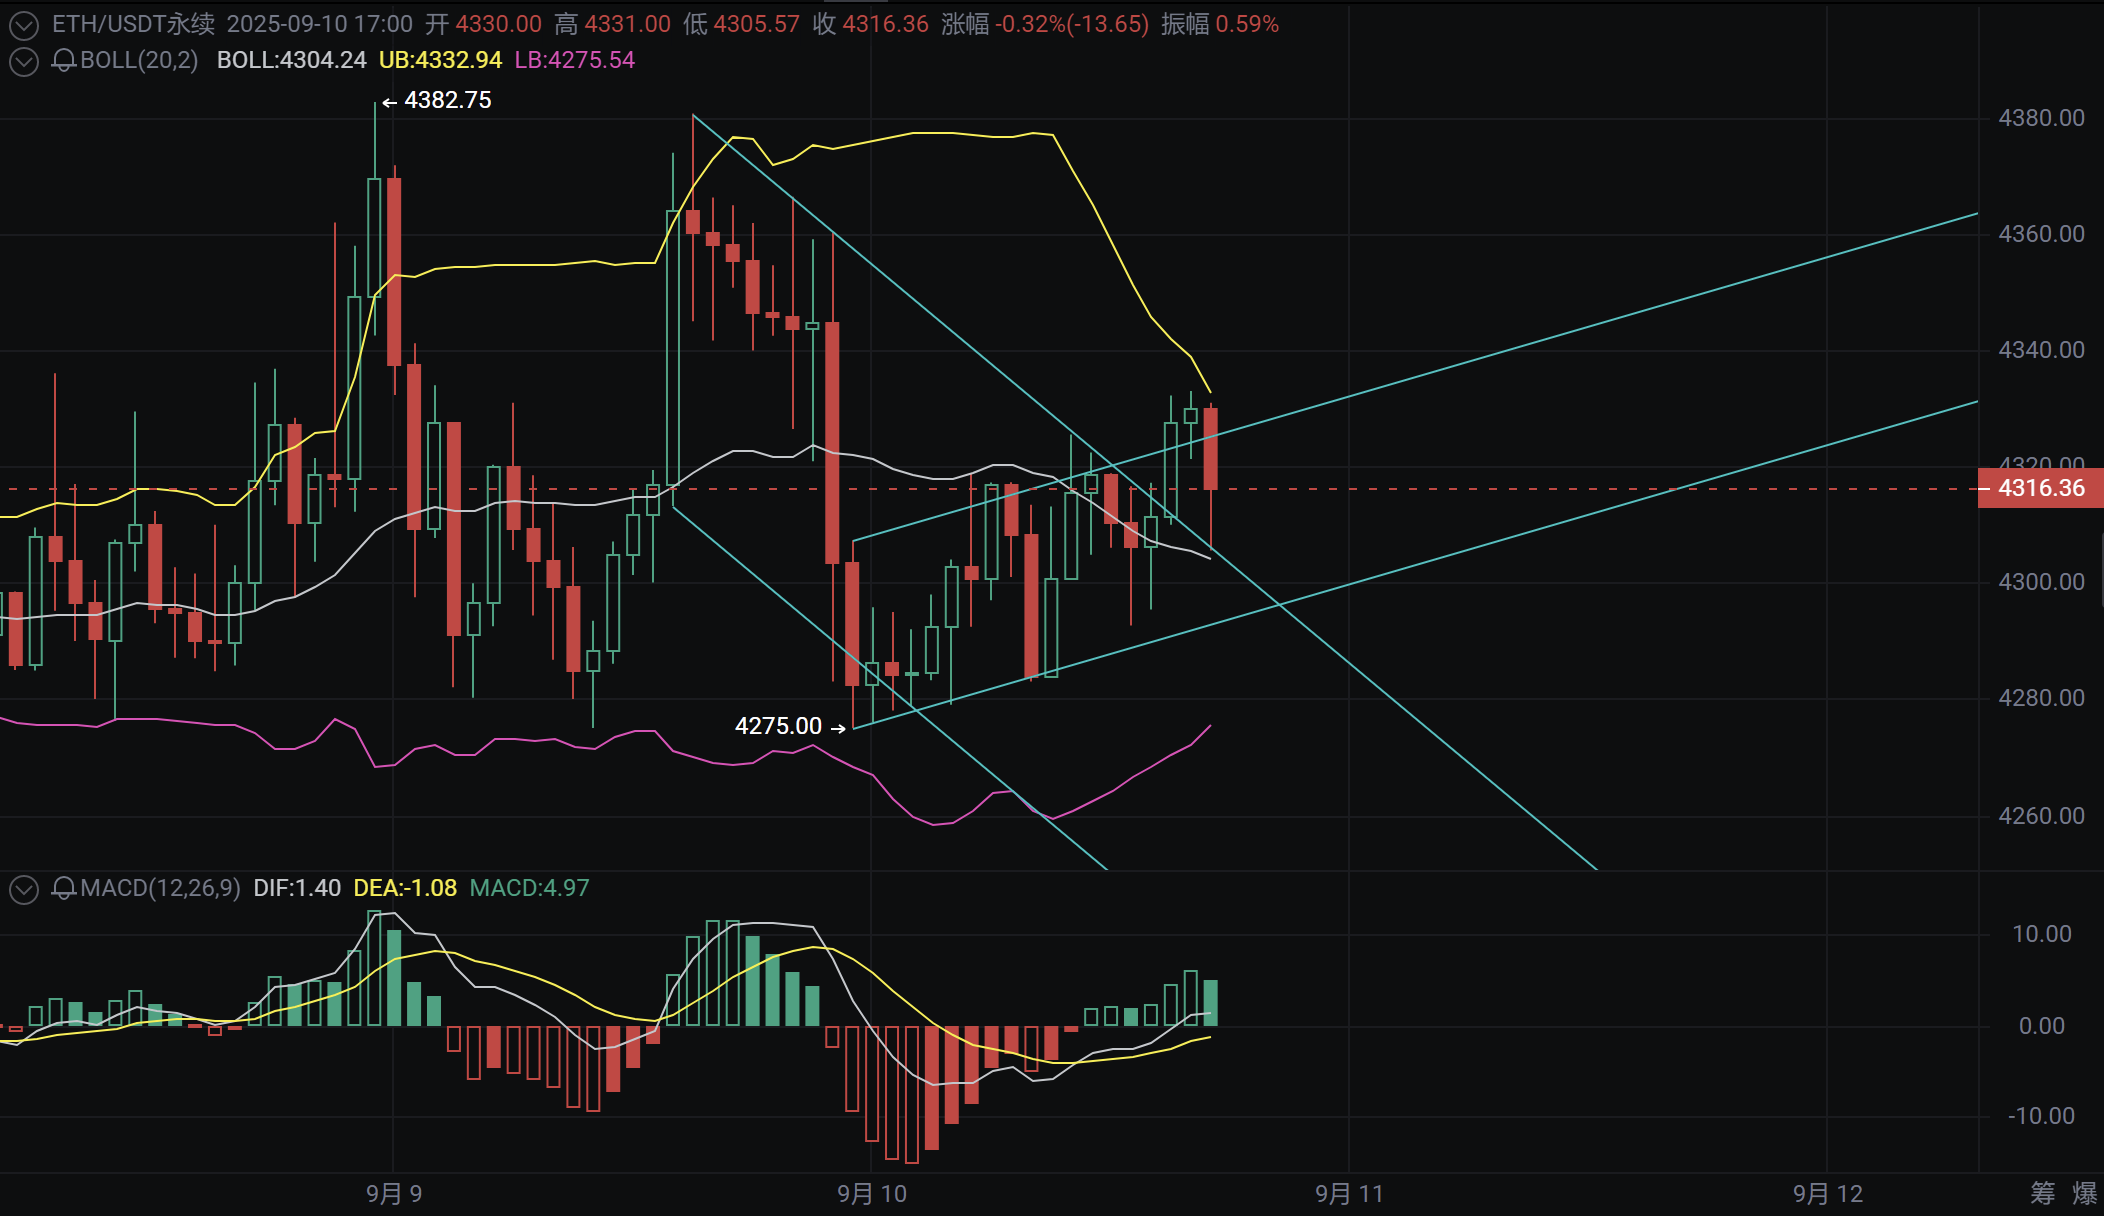This screenshot has height=1216, width=2104.
Task: Click the 4260.00 price axis label
Action: click(x=2041, y=816)
